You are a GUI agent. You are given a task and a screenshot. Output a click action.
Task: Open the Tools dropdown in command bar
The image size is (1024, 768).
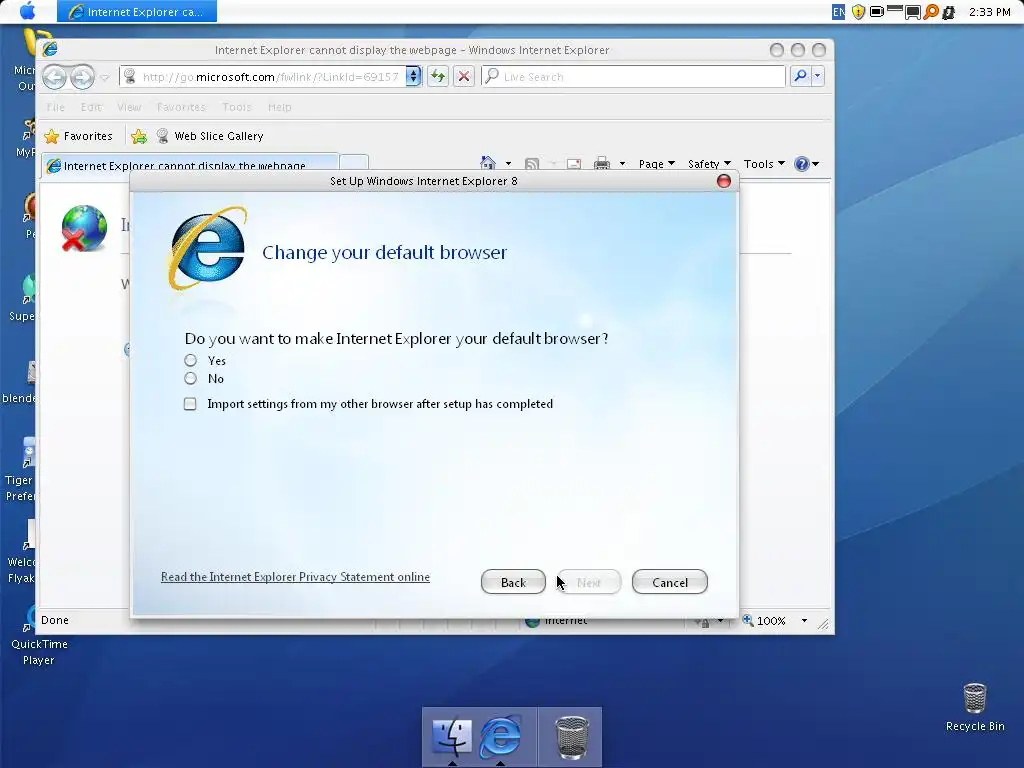764,164
